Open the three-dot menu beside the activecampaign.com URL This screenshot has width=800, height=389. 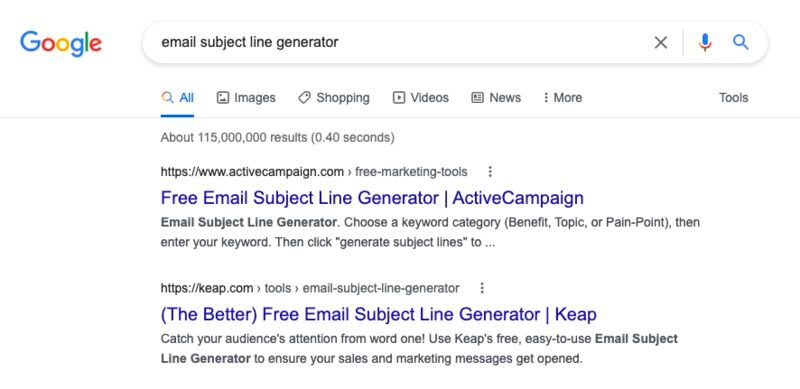click(x=490, y=172)
